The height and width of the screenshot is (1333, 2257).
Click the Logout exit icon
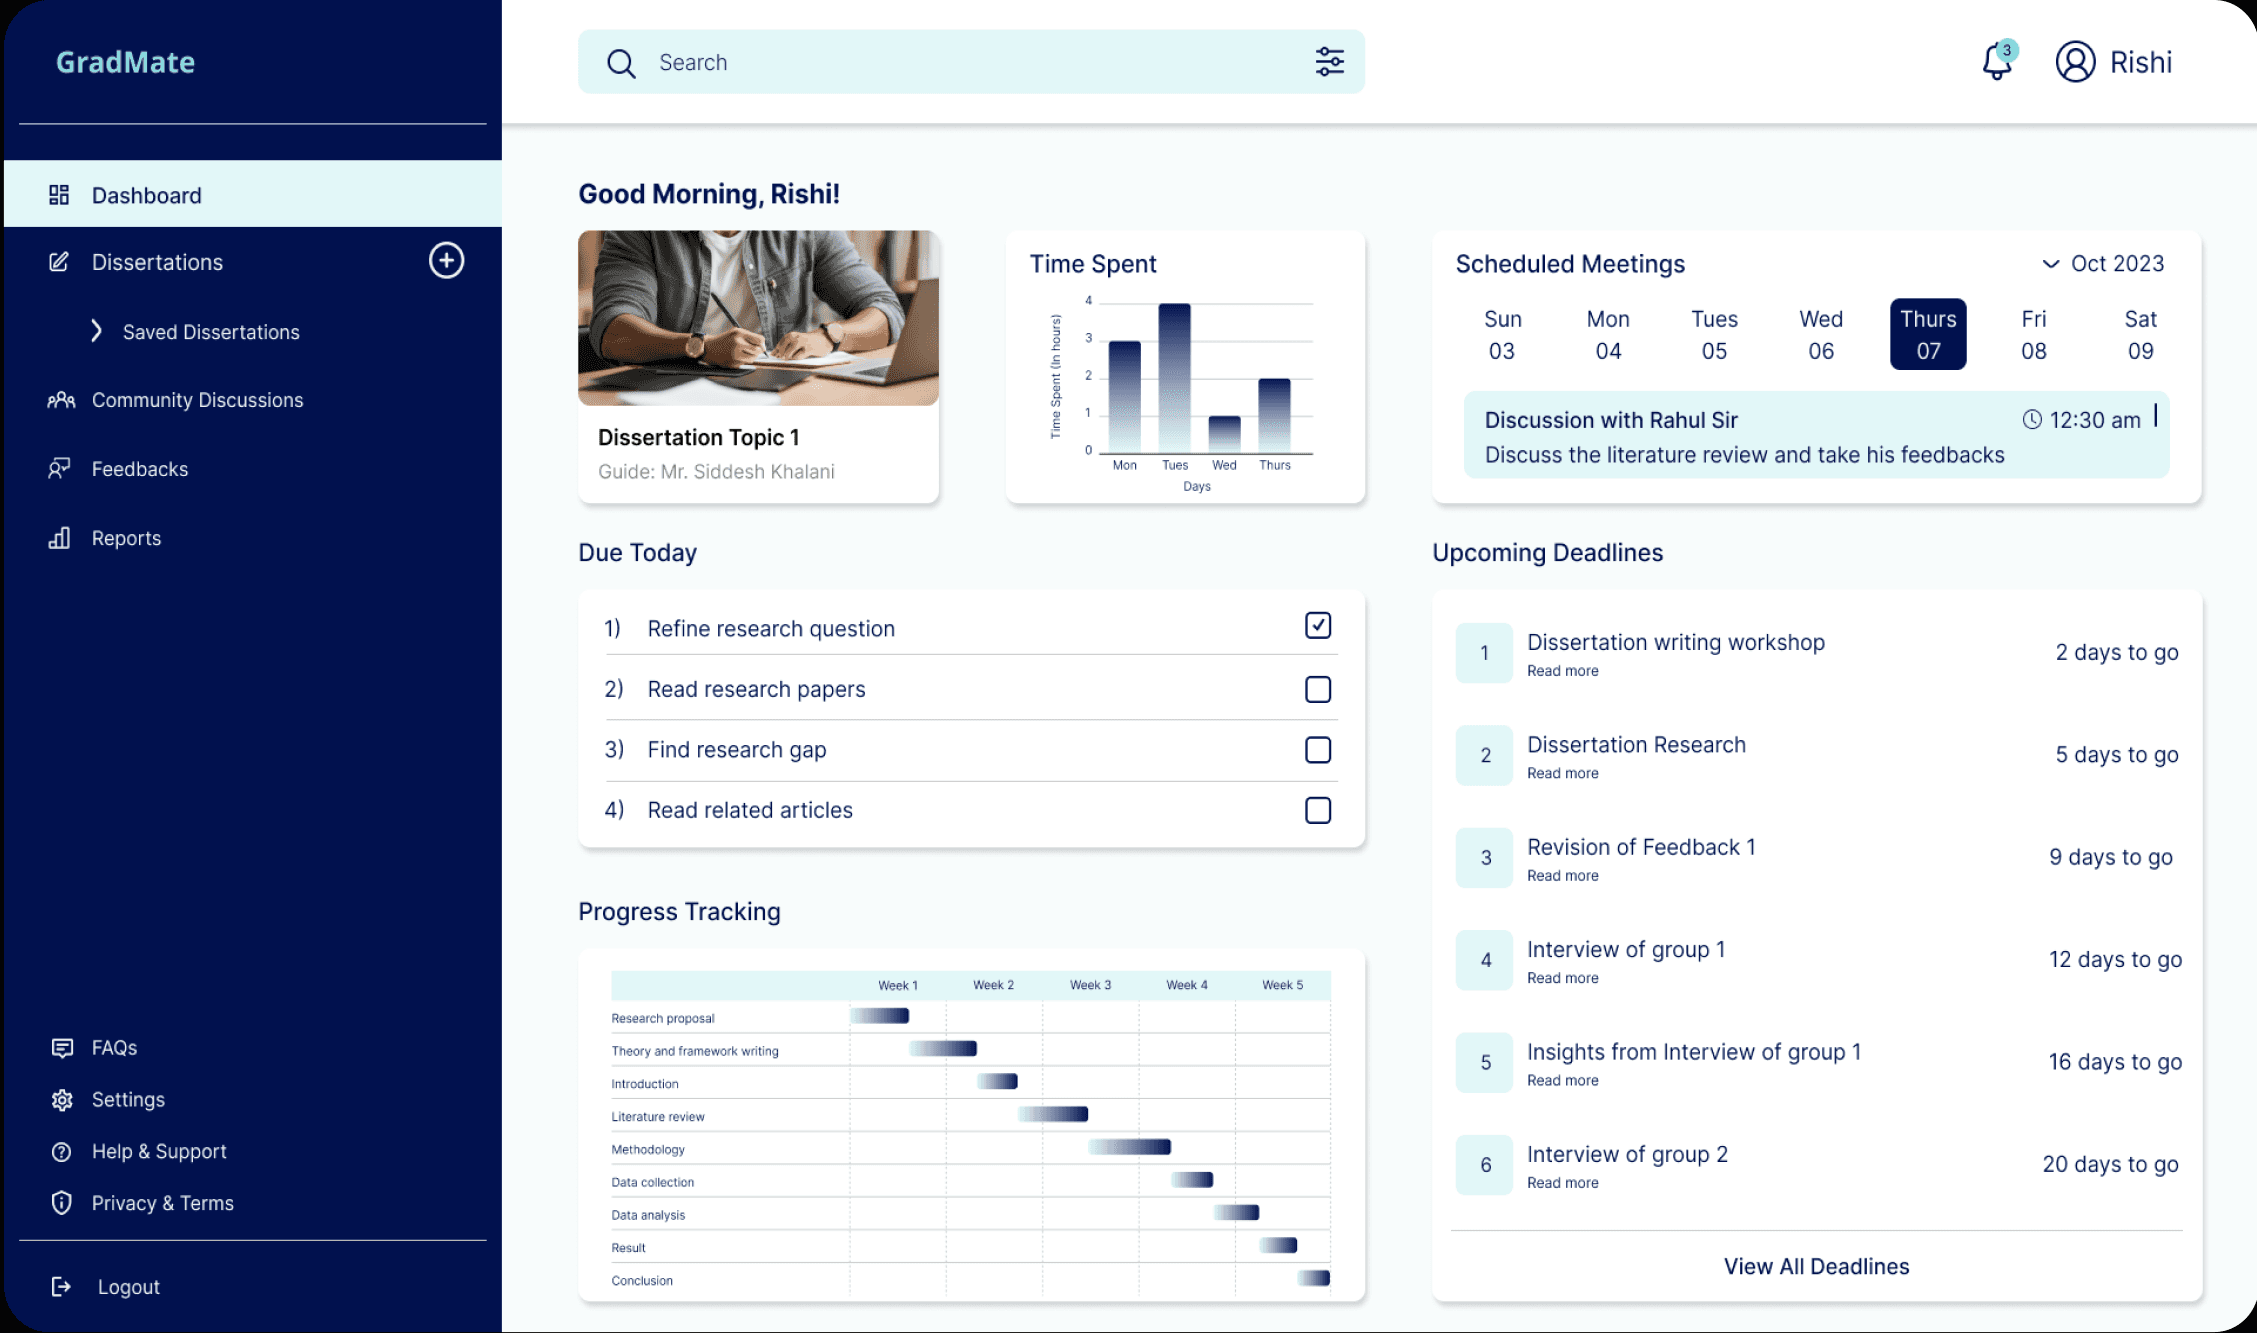tap(62, 1287)
